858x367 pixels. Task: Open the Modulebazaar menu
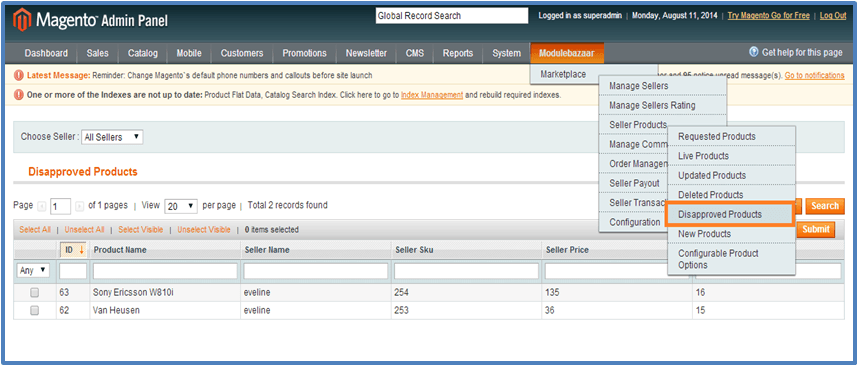(x=567, y=53)
